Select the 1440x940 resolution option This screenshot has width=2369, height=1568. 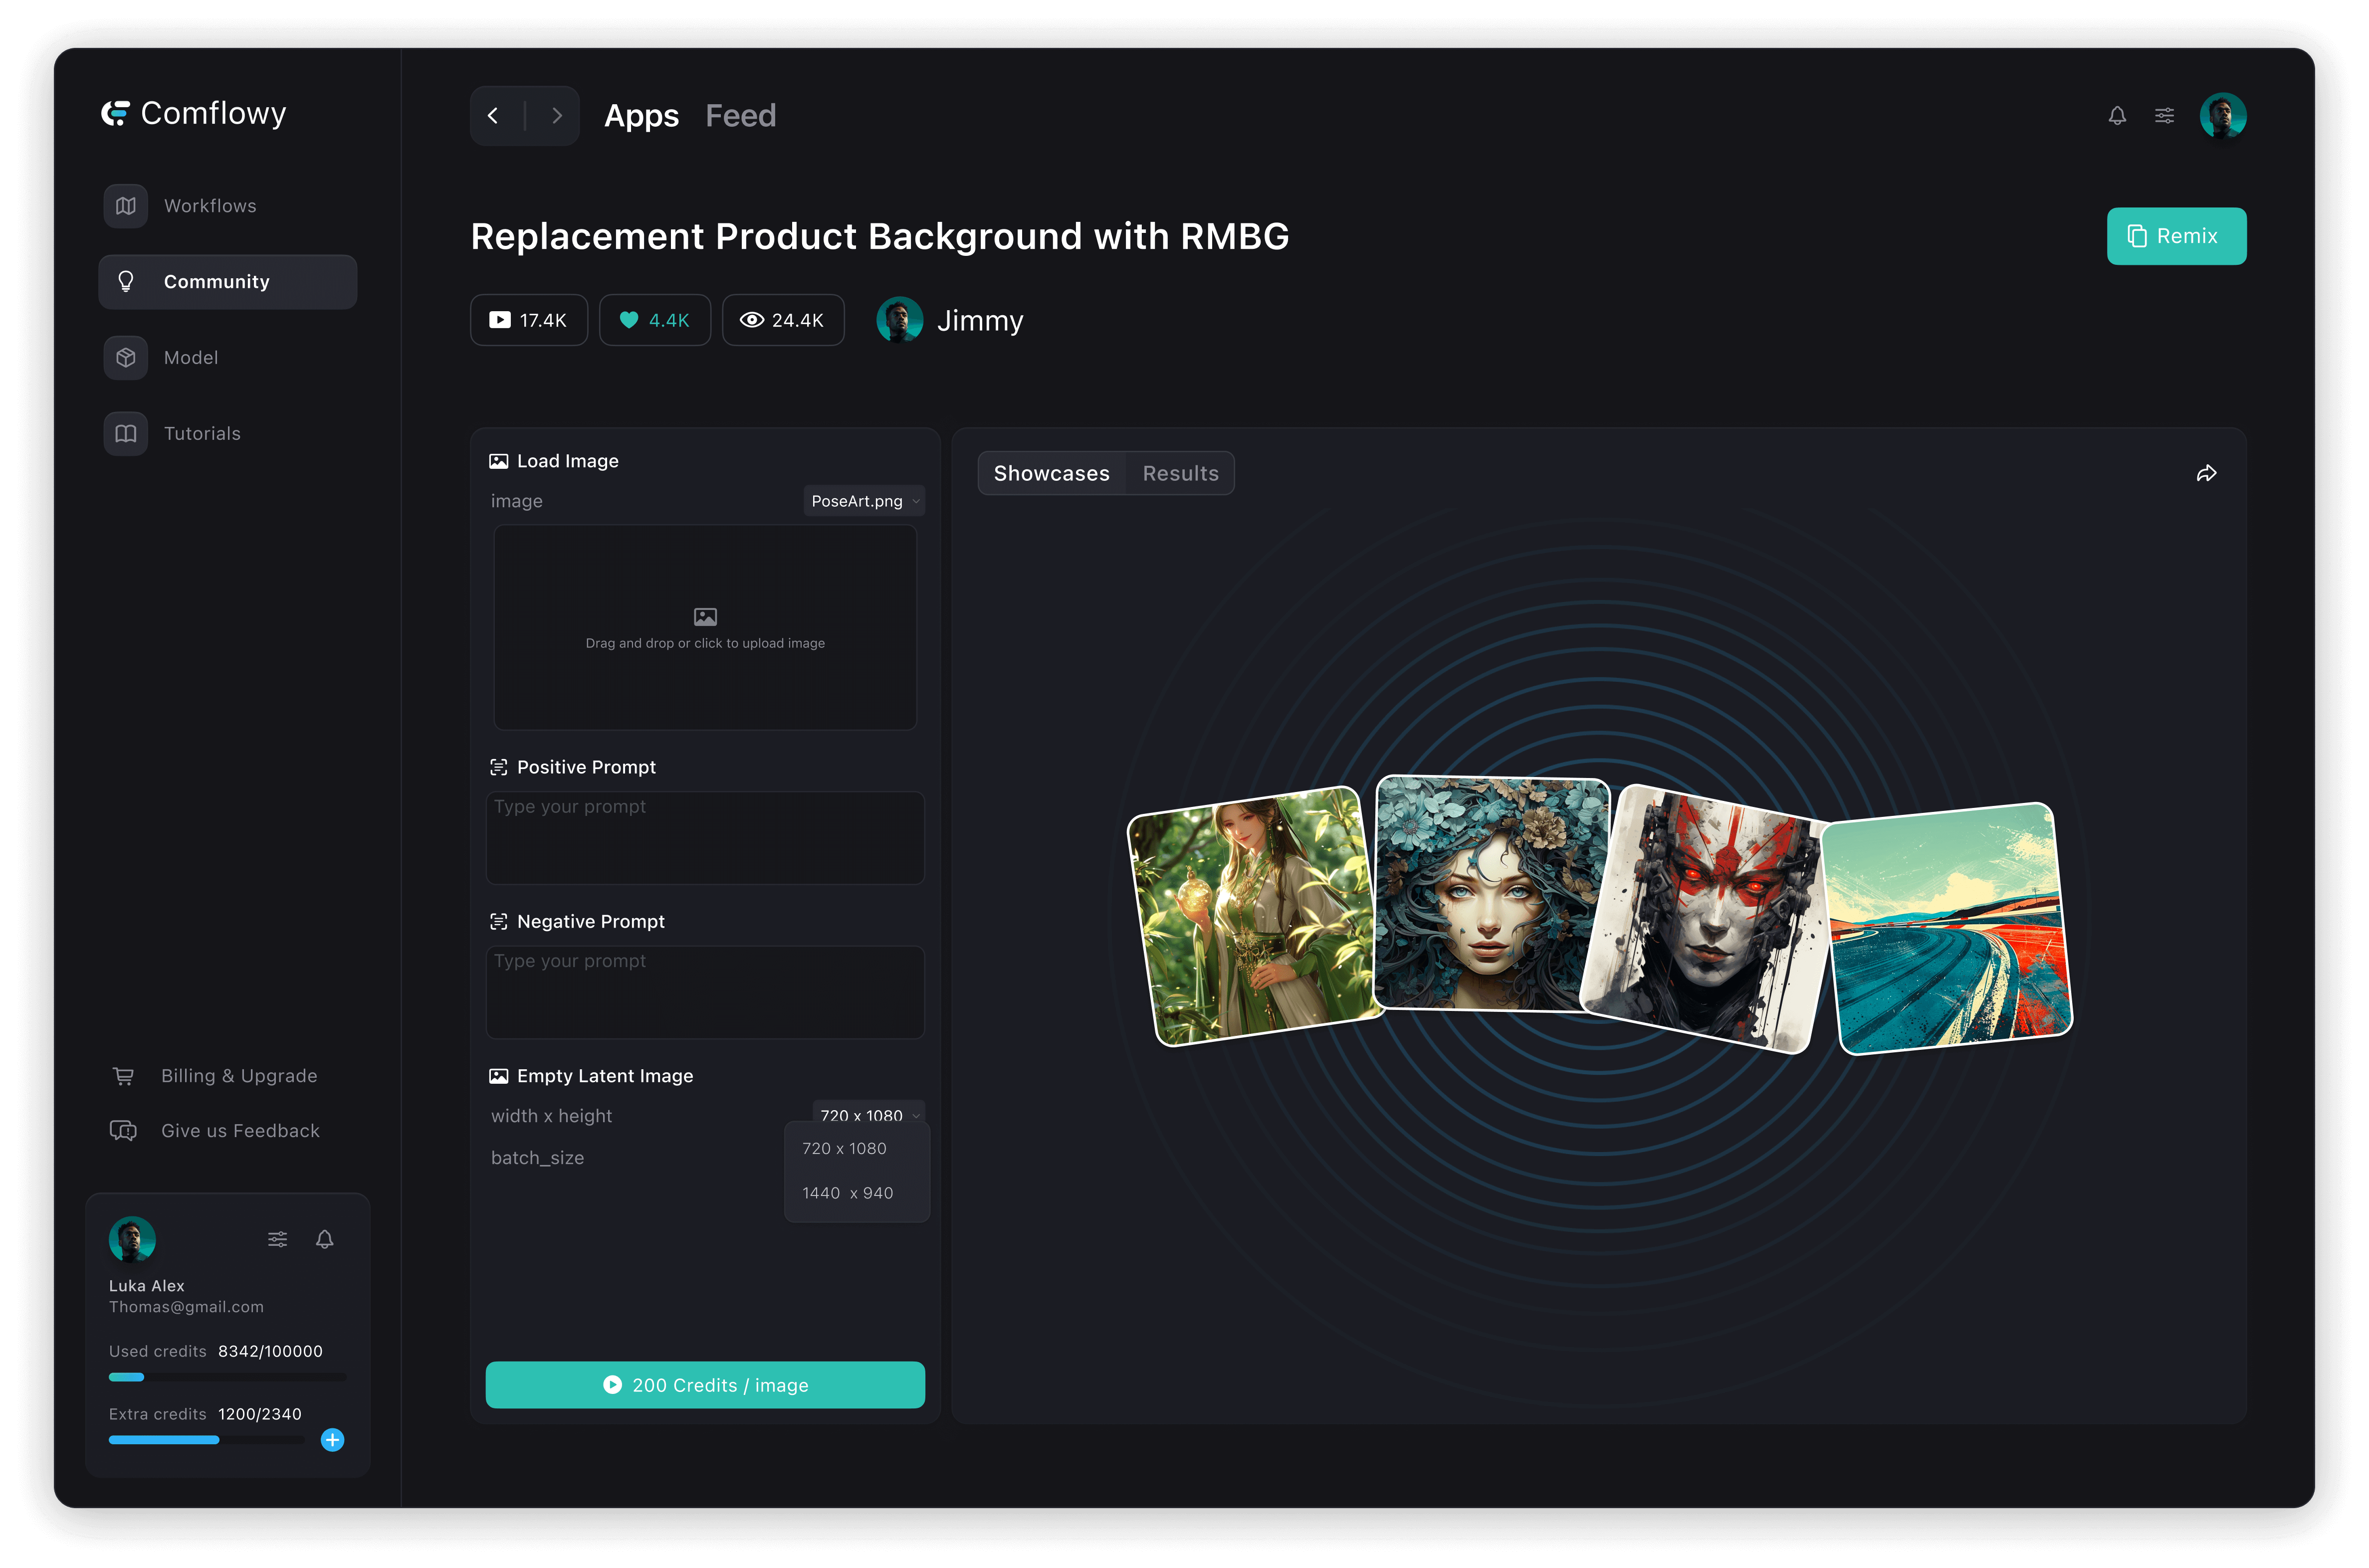point(847,1192)
